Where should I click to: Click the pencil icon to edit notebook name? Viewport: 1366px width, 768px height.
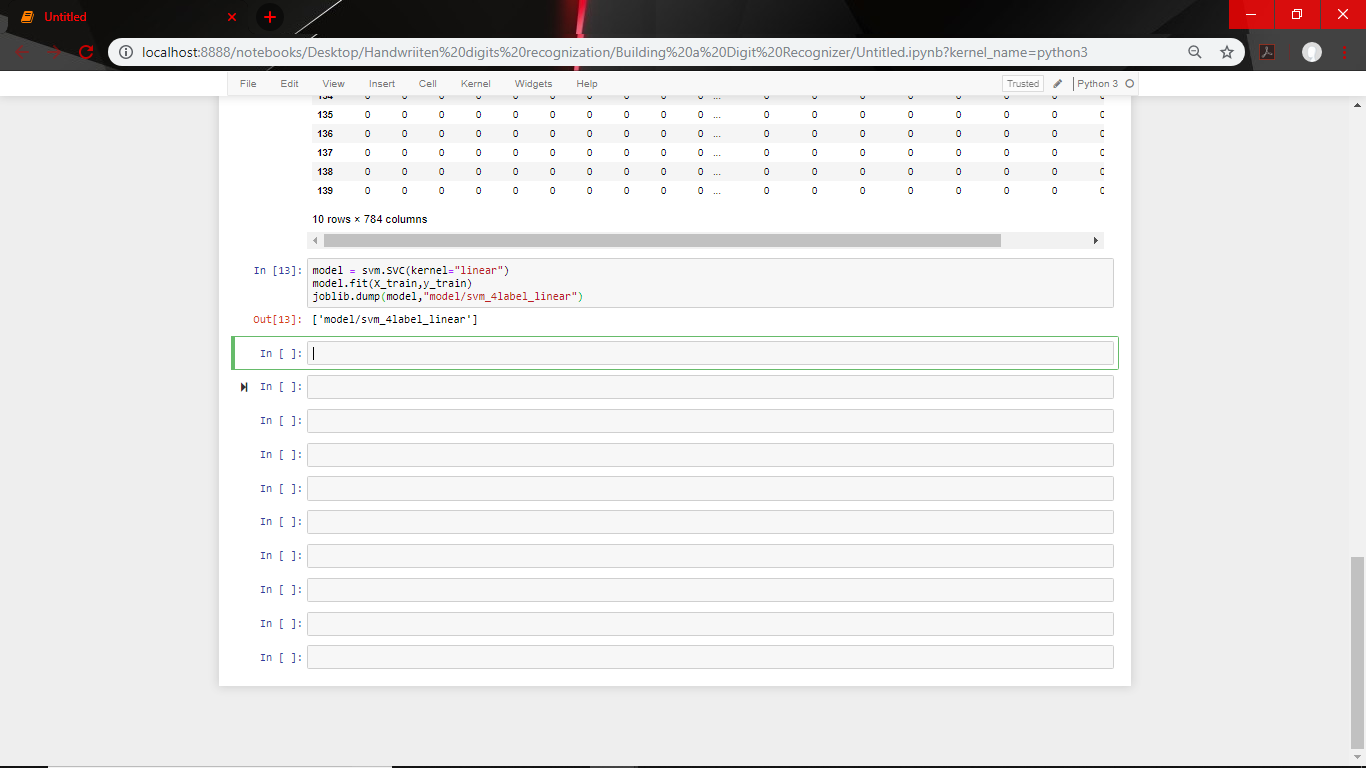(x=1057, y=83)
